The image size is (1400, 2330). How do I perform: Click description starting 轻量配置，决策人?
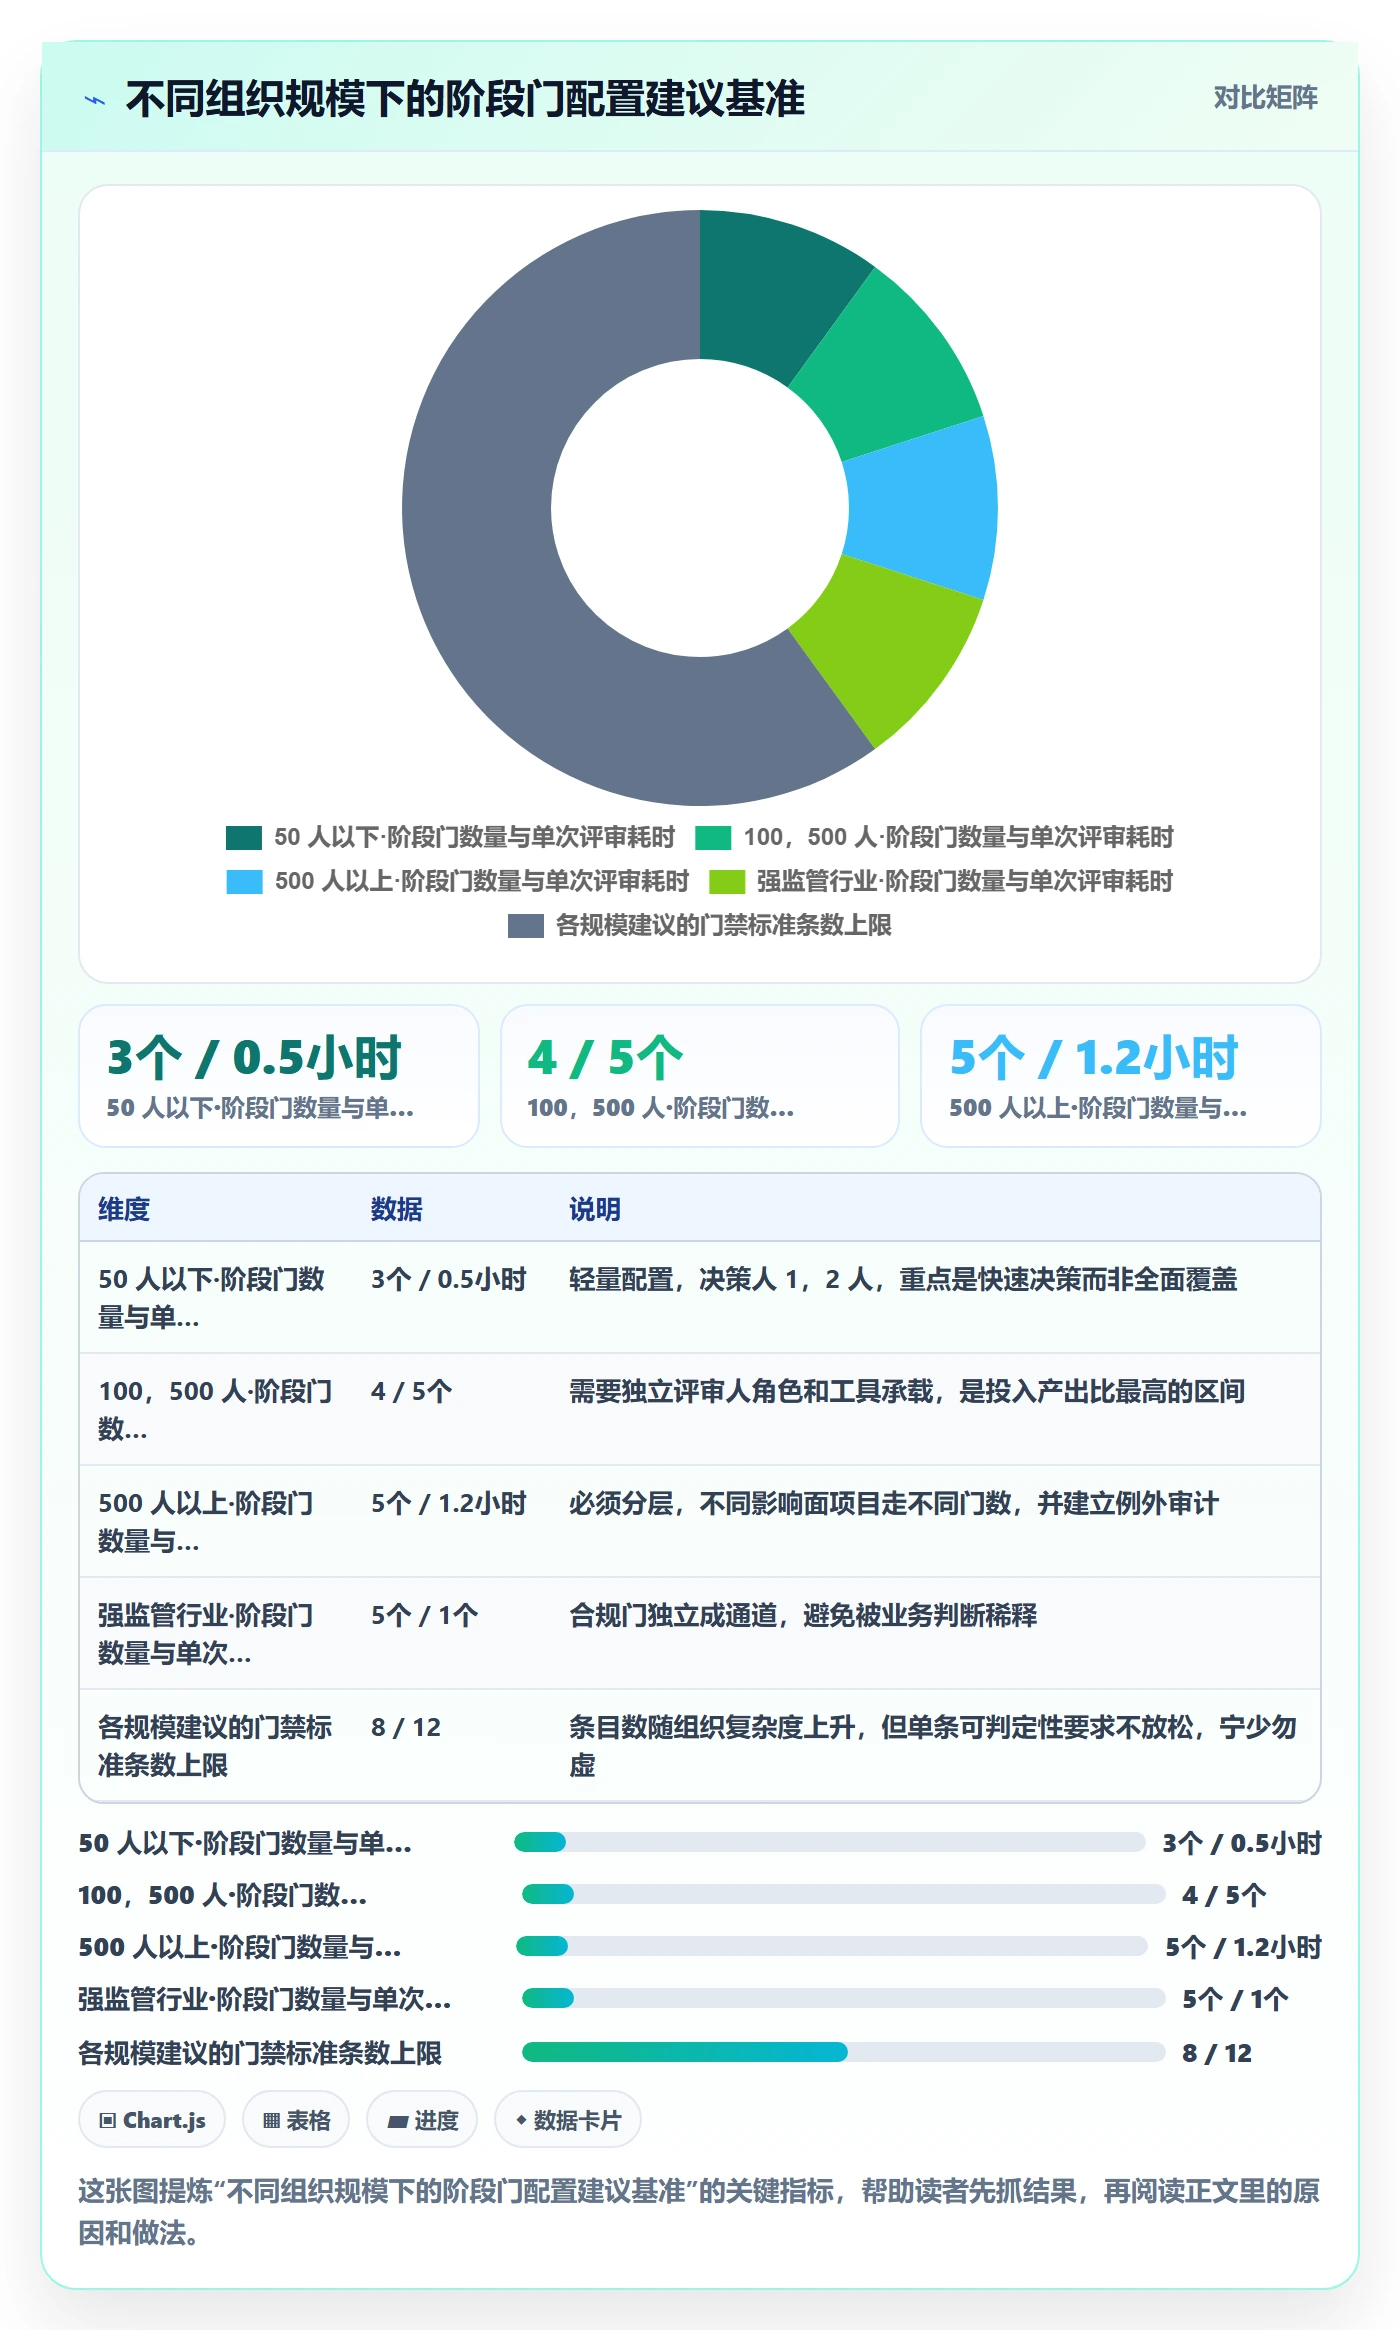[x=903, y=1279]
